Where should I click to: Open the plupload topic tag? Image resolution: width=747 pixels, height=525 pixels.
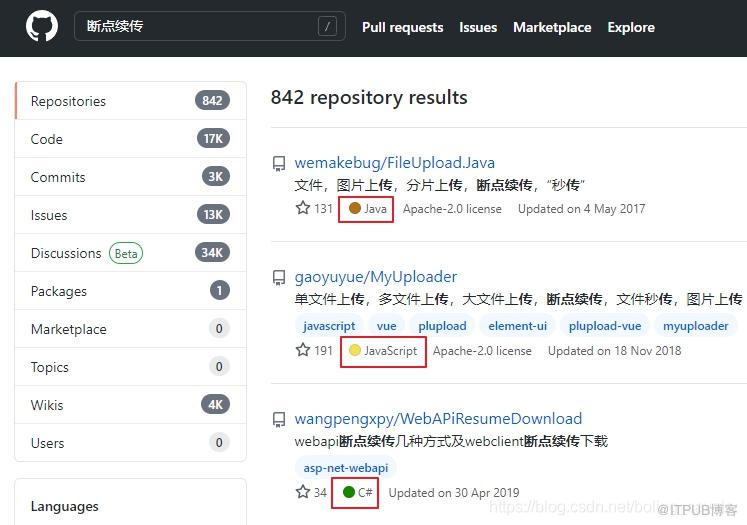point(442,326)
